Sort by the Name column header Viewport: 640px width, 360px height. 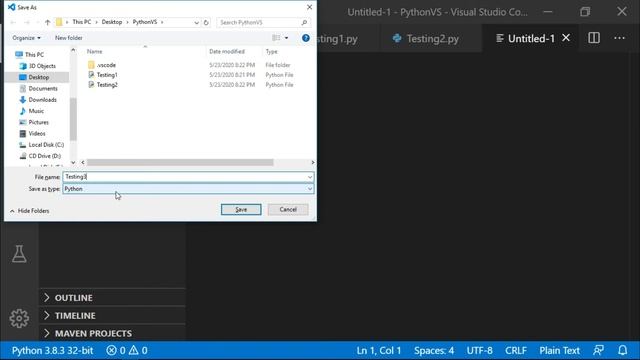(x=95, y=51)
